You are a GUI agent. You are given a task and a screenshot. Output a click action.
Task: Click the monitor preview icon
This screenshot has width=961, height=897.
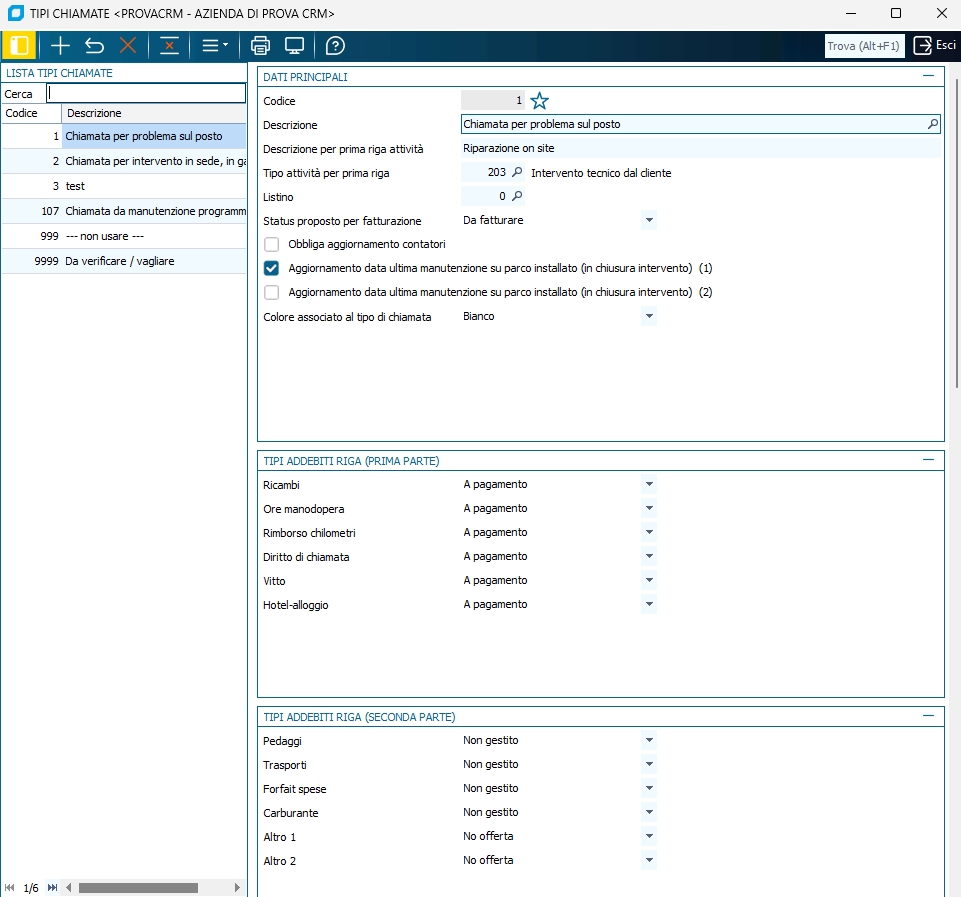coord(294,46)
